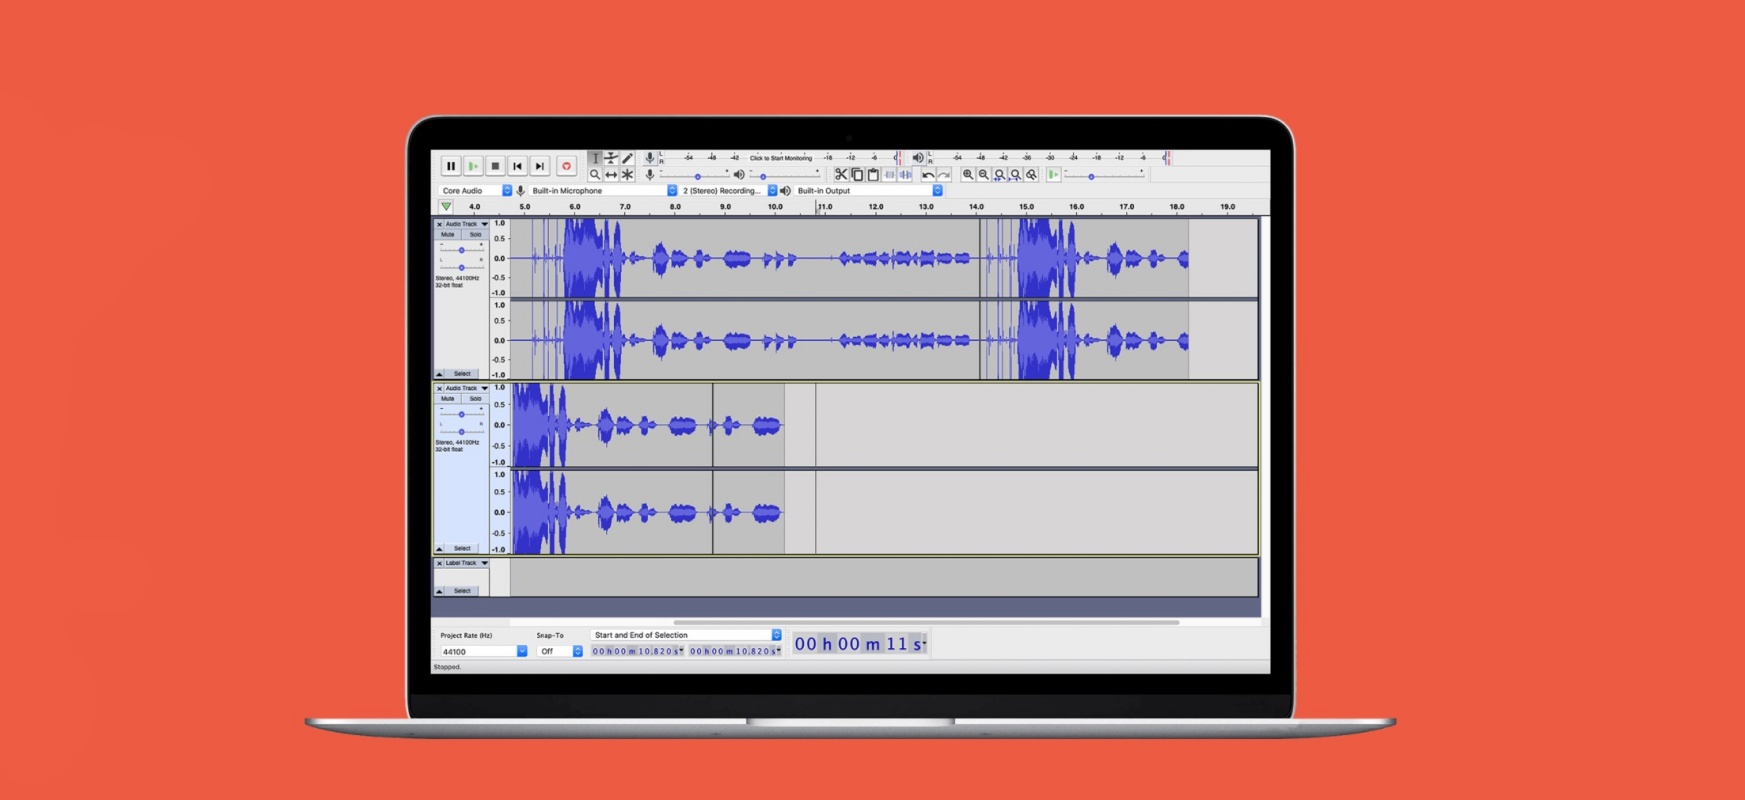This screenshot has height=800, width=1745.
Task: Click the selection start time field
Action: pyautogui.click(x=638, y=651)
